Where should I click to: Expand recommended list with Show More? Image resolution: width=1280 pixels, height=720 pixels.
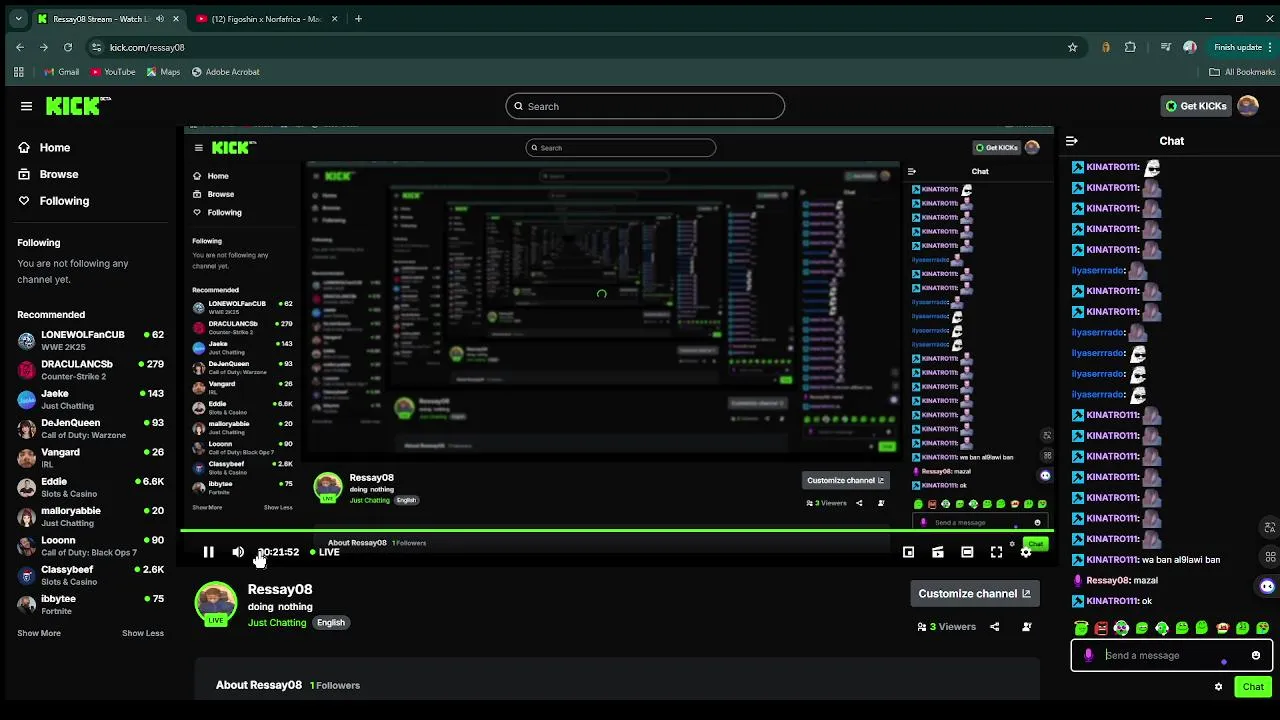[x=39, y=633]
